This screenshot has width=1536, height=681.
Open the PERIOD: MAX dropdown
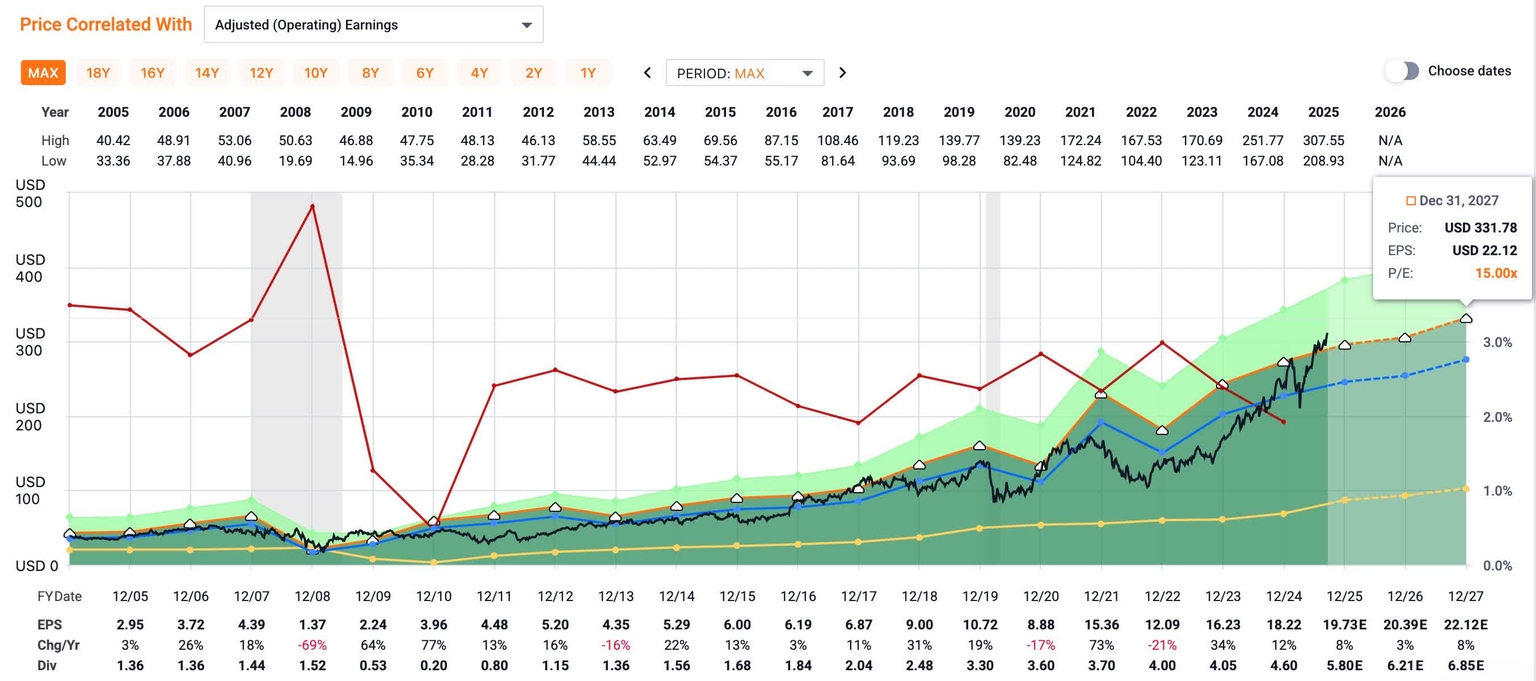coord(745,72)
